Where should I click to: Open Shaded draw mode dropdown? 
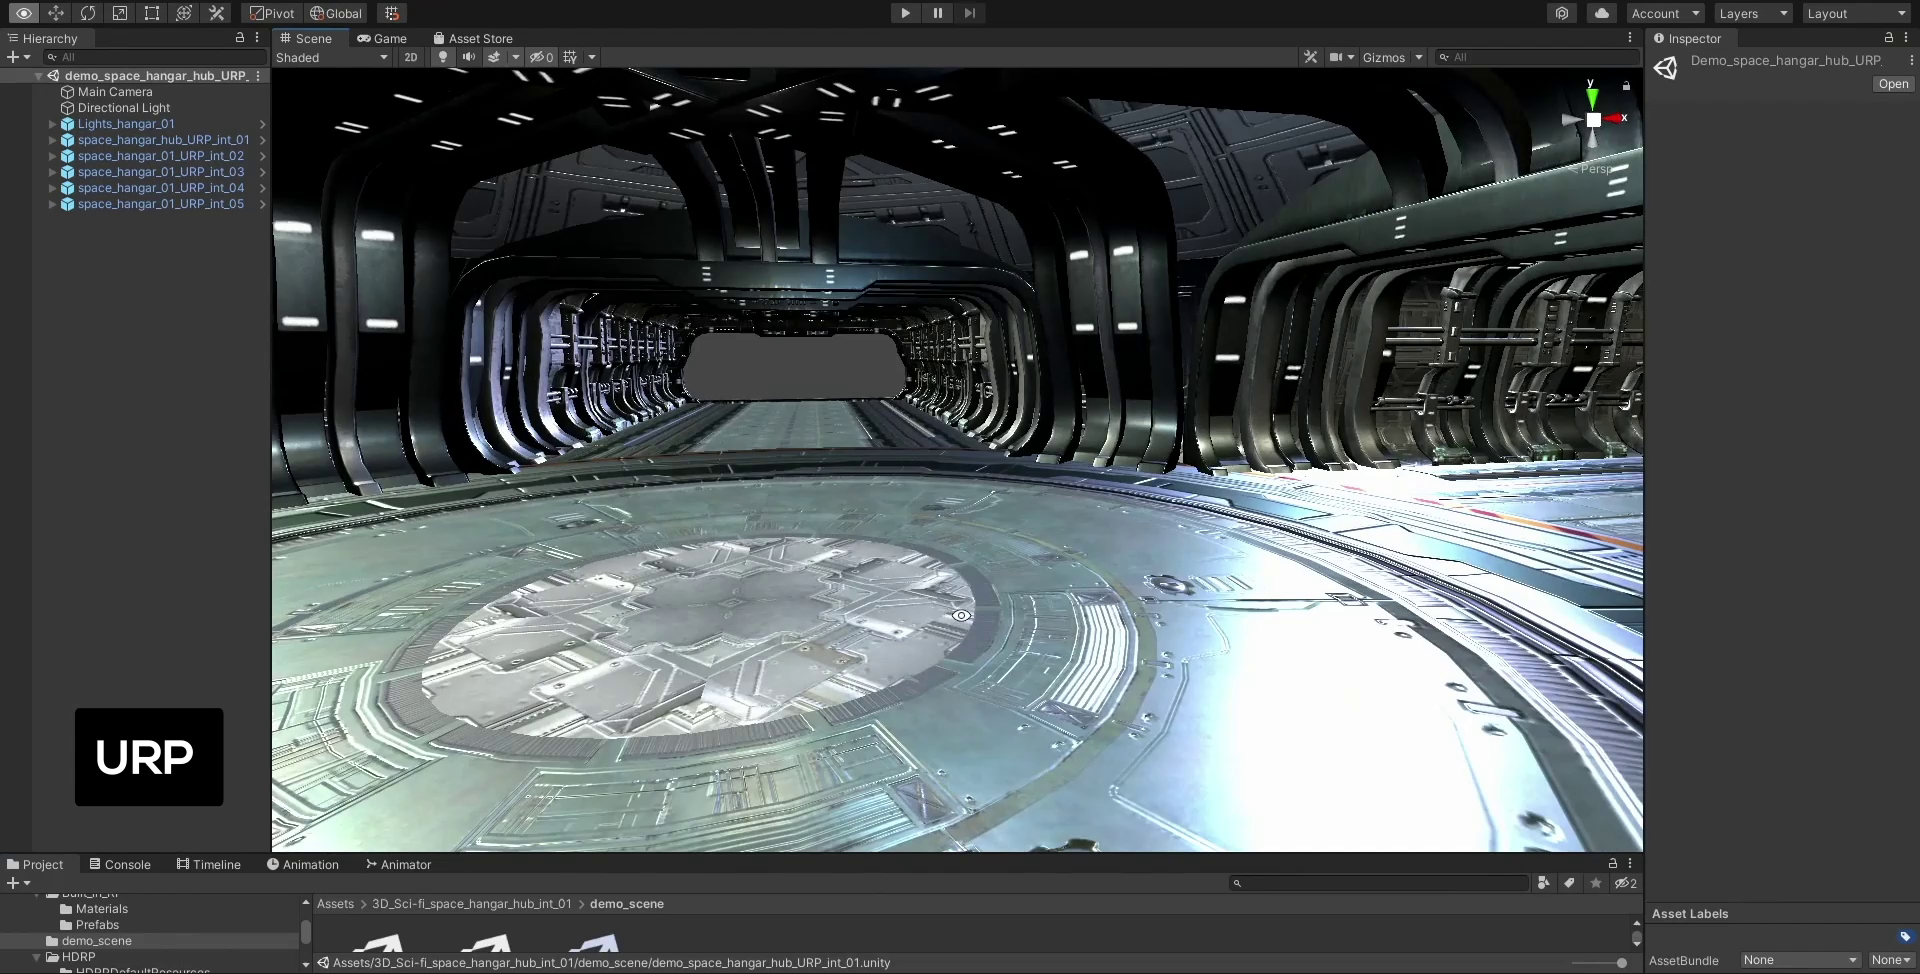(x=332, y=57)
